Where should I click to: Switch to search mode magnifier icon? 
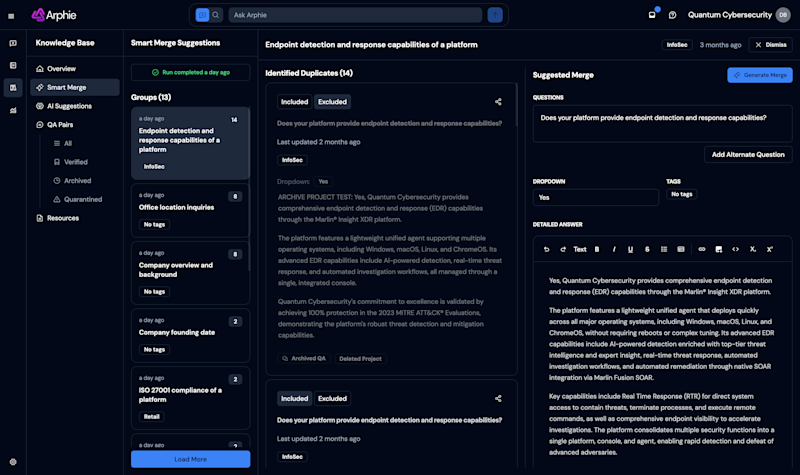tap(216, 15)
